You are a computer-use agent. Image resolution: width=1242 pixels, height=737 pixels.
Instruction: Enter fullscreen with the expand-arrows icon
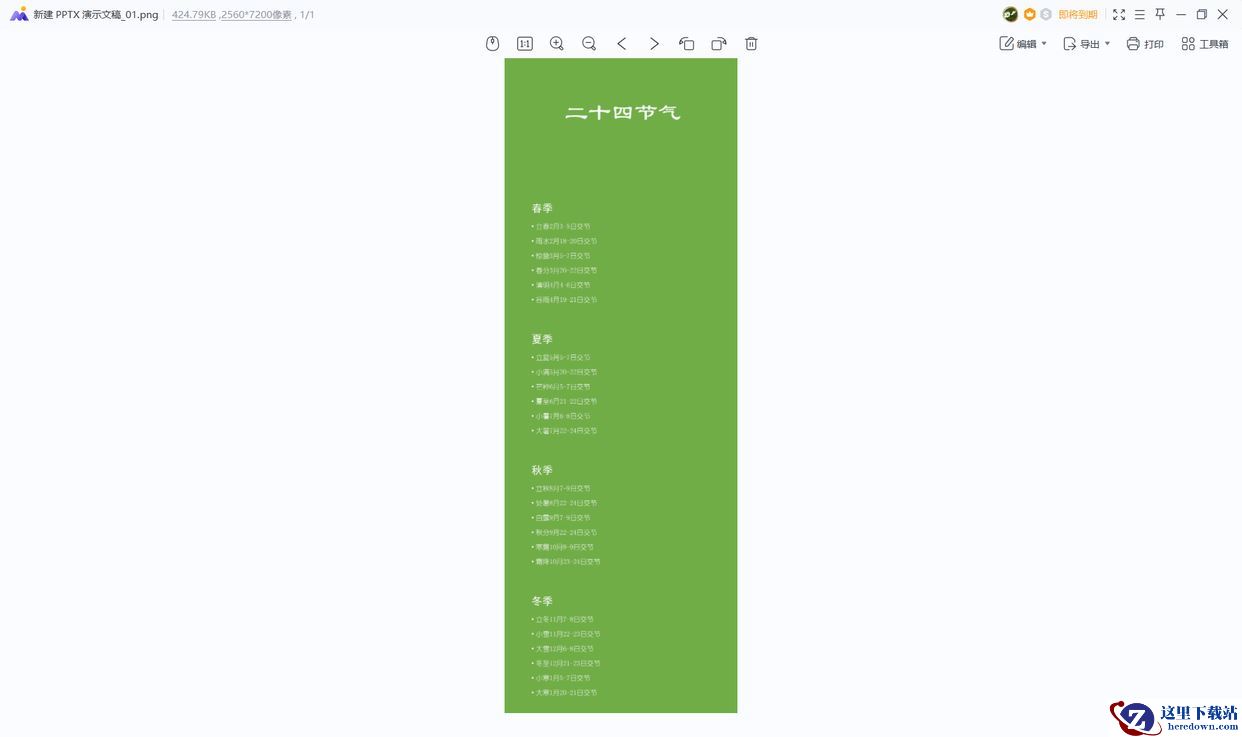(x=1119, y=15)
